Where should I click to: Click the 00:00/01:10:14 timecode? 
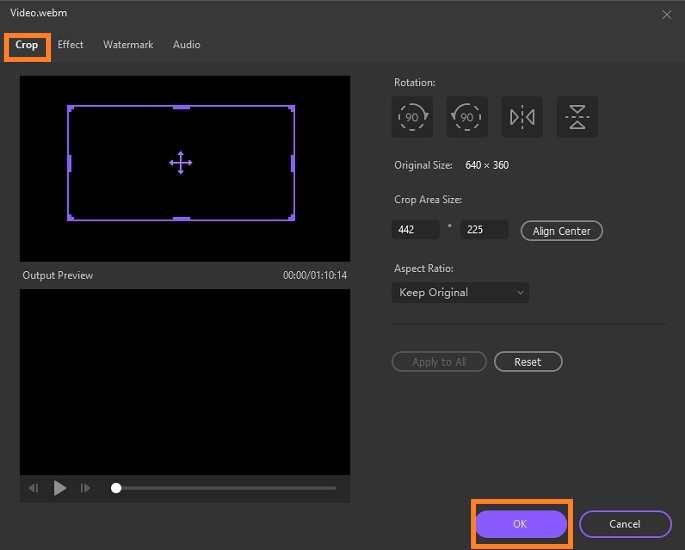(315, 275)
